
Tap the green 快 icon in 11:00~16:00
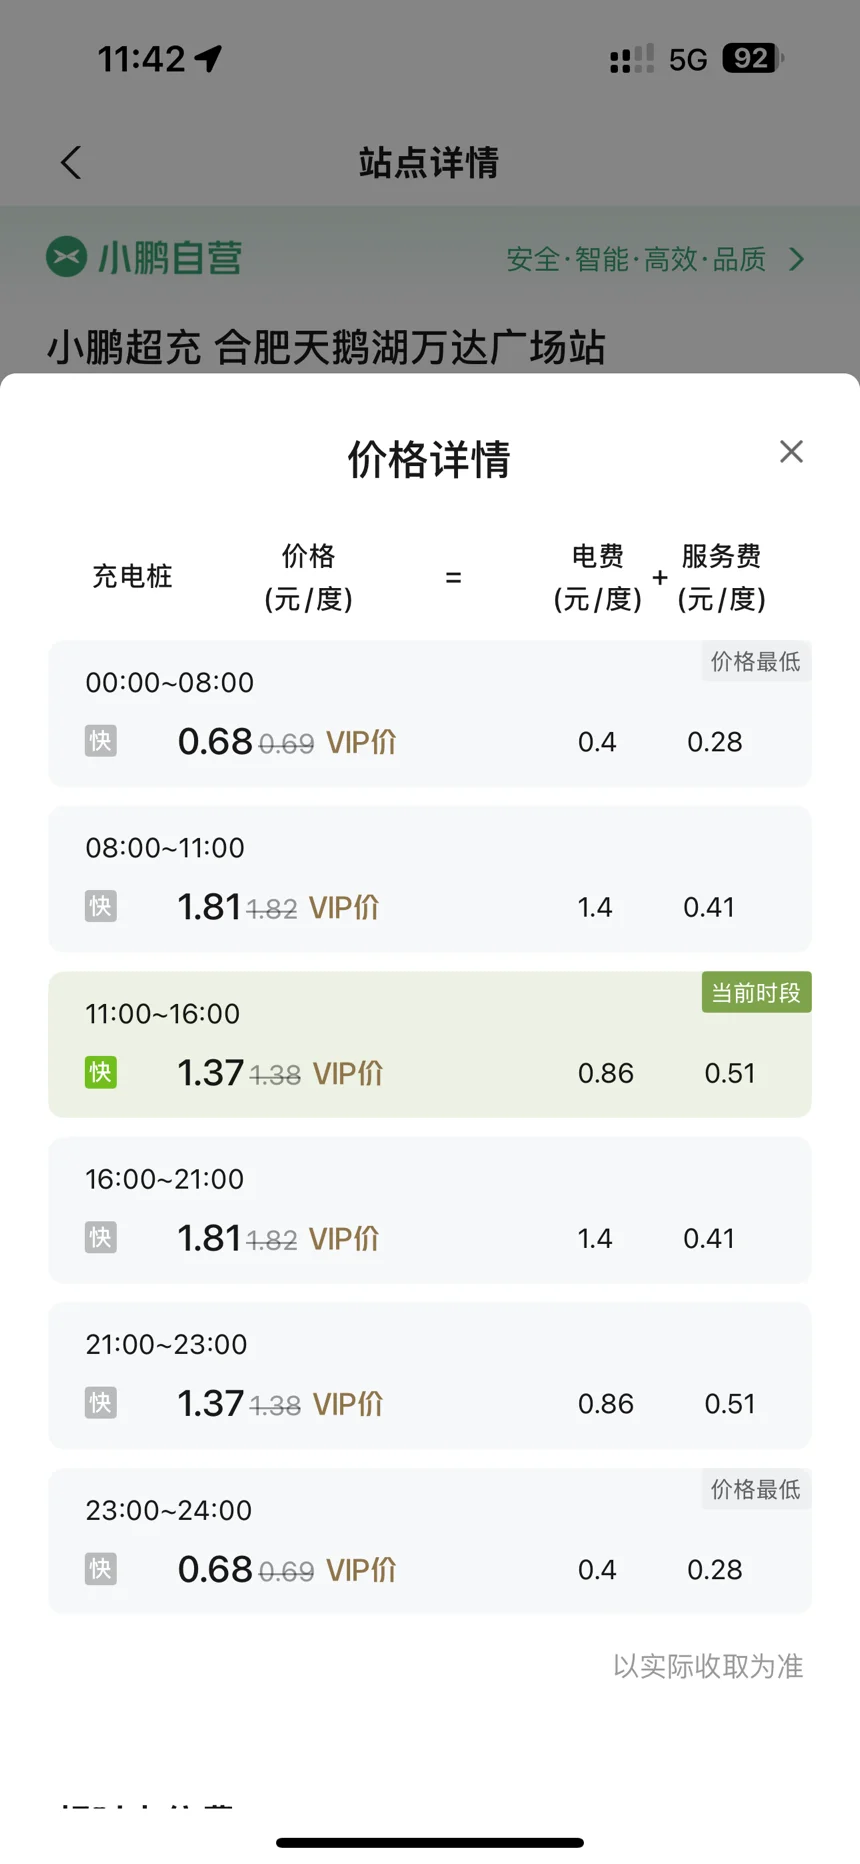pos(101,1073)
